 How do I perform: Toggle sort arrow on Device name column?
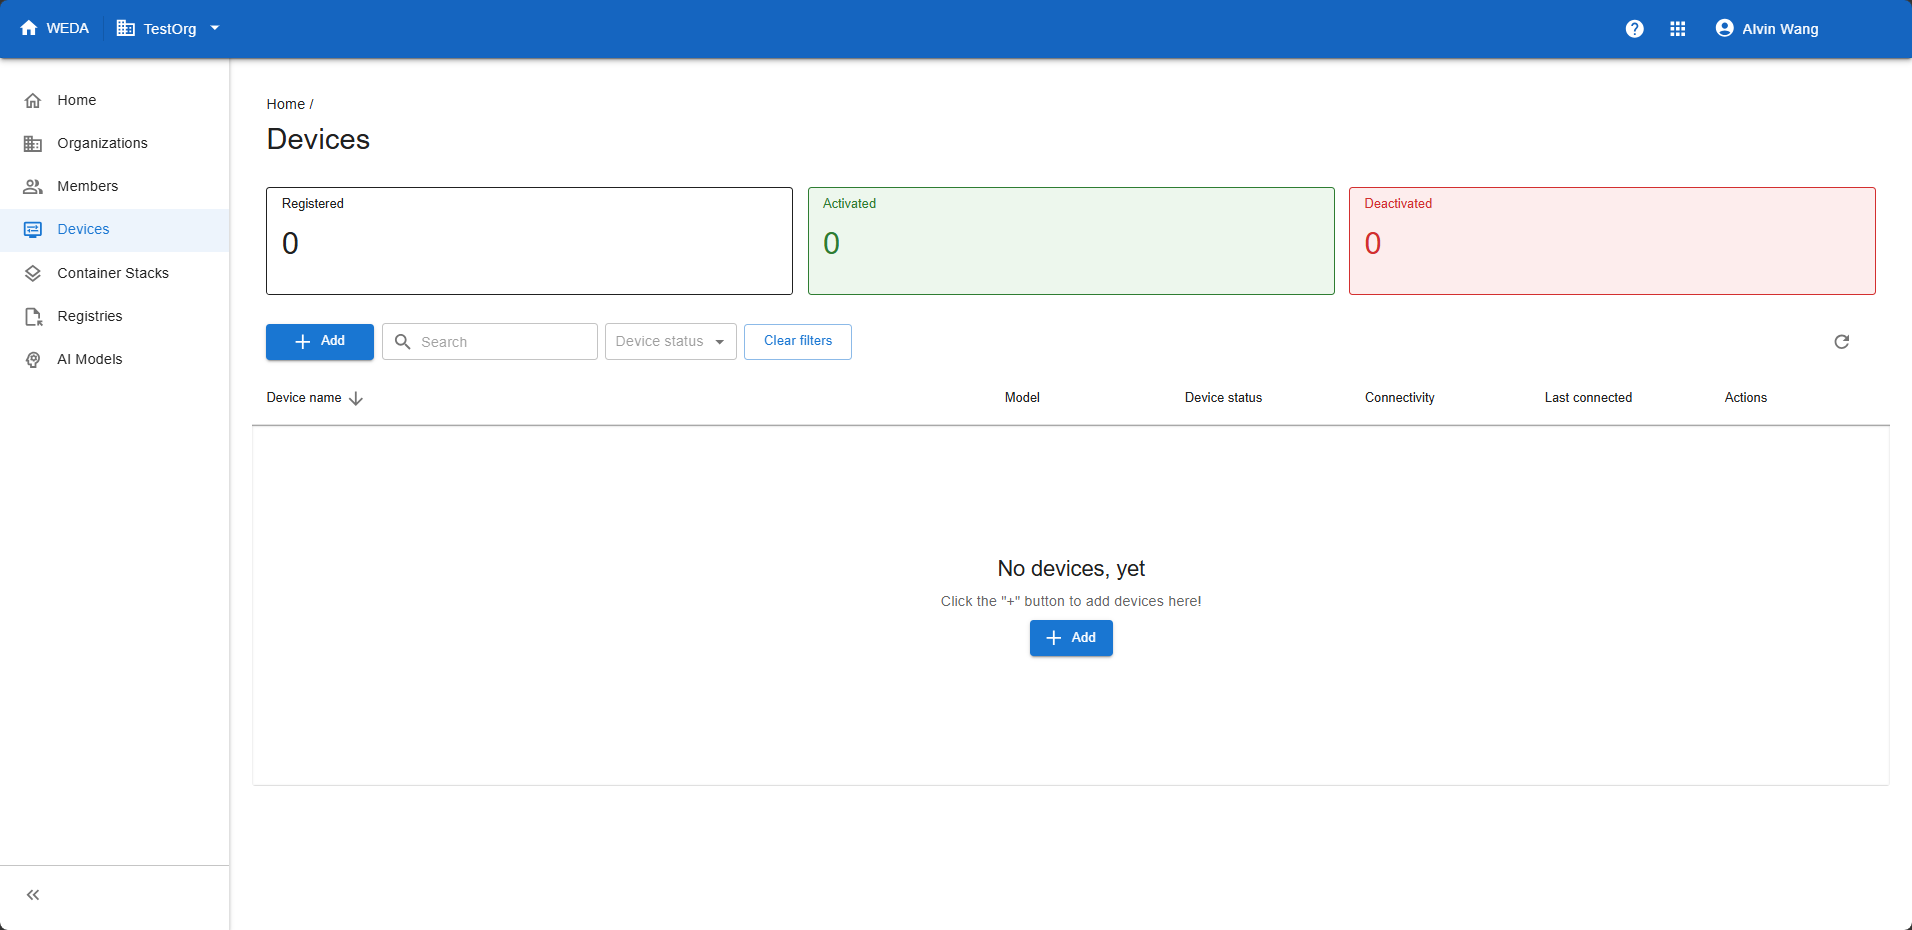(x=356, y=398)
